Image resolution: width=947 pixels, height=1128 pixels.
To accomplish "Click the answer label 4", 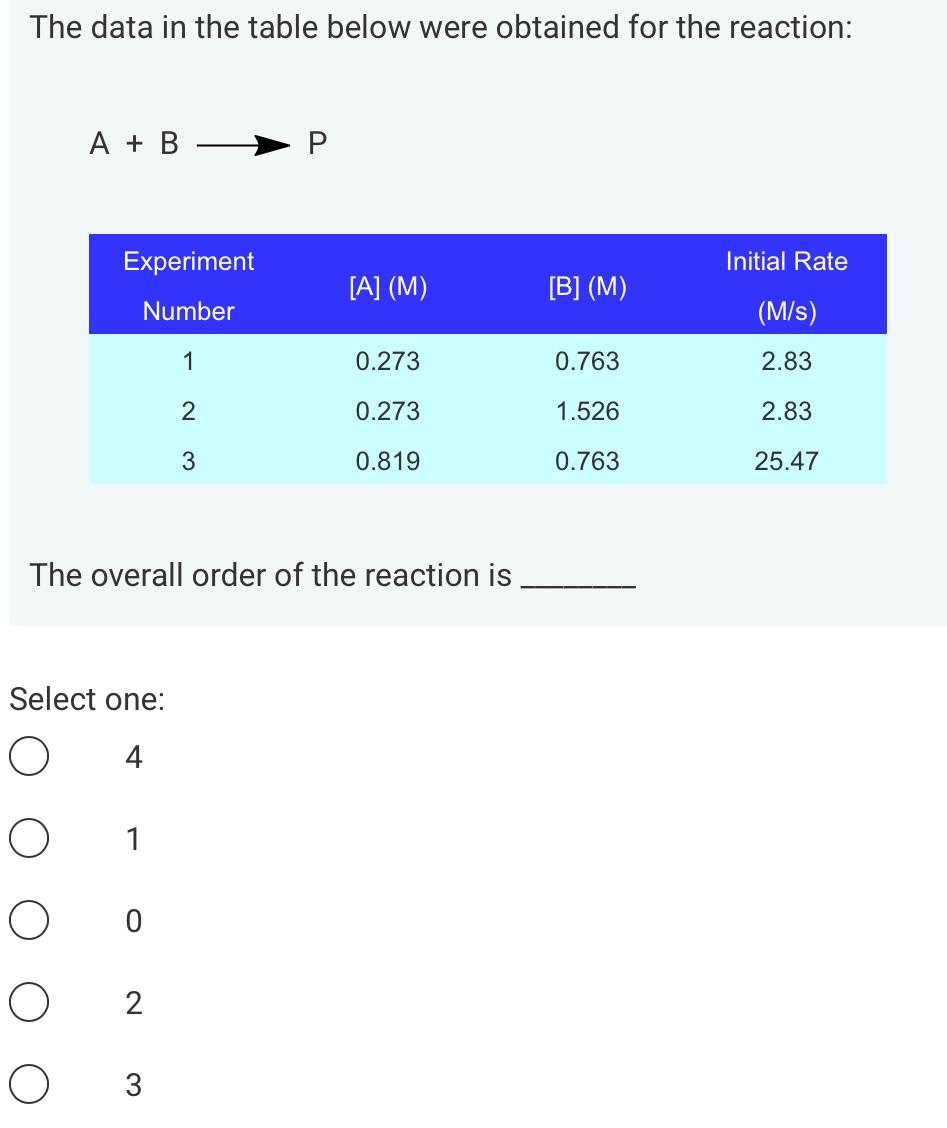I will [x=134, y=758].
